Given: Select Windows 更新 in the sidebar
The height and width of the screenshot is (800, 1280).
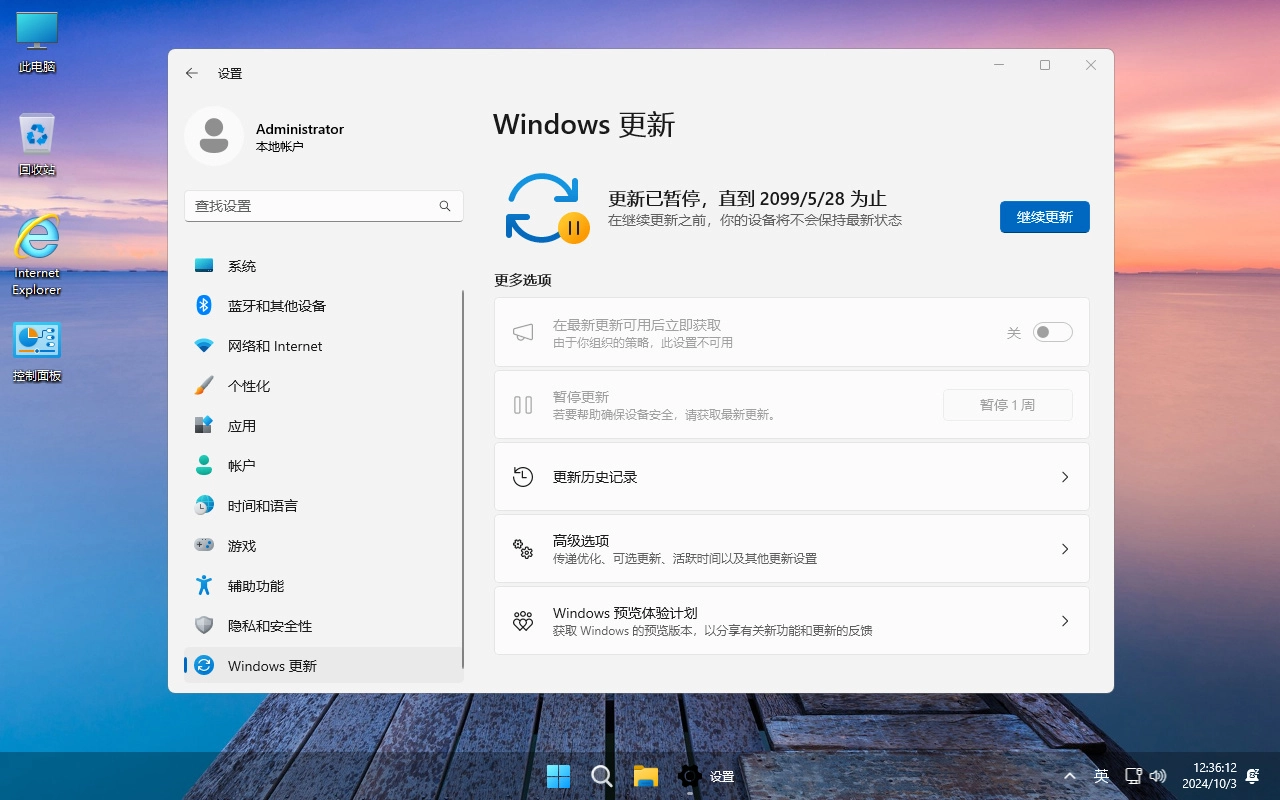Looking at the screenshot, I should pos(270,665).
